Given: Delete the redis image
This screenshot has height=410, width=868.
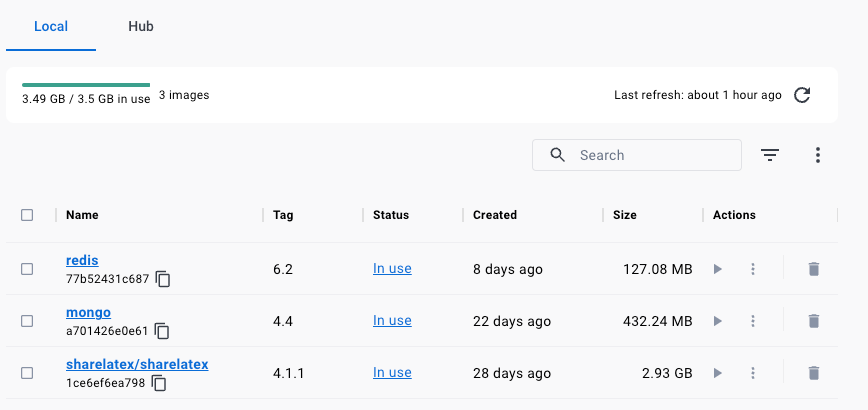Looking at the screenshot, I should pos(814,269).
